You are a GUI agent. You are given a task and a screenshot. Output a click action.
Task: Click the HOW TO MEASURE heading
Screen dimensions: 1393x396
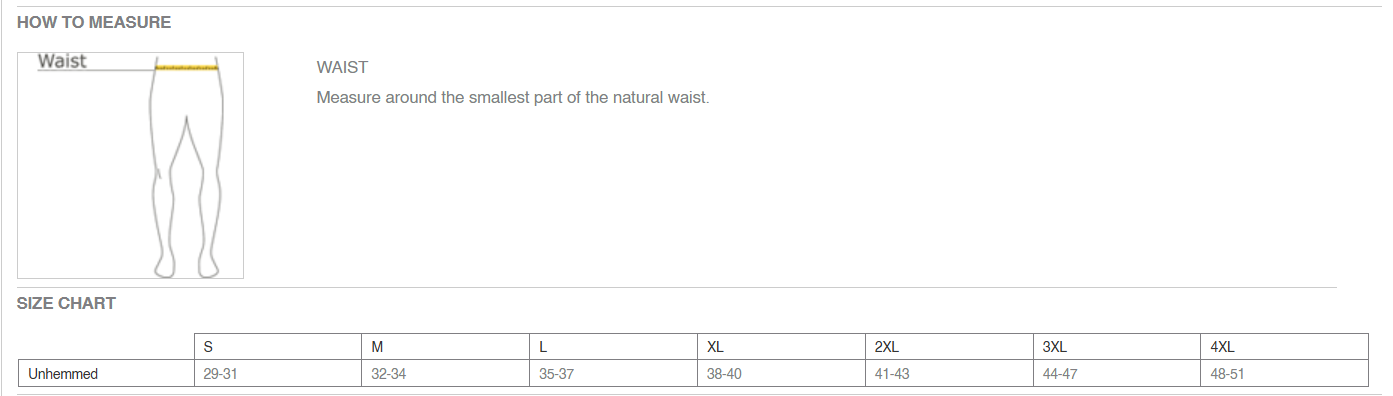tap(94, 22)
